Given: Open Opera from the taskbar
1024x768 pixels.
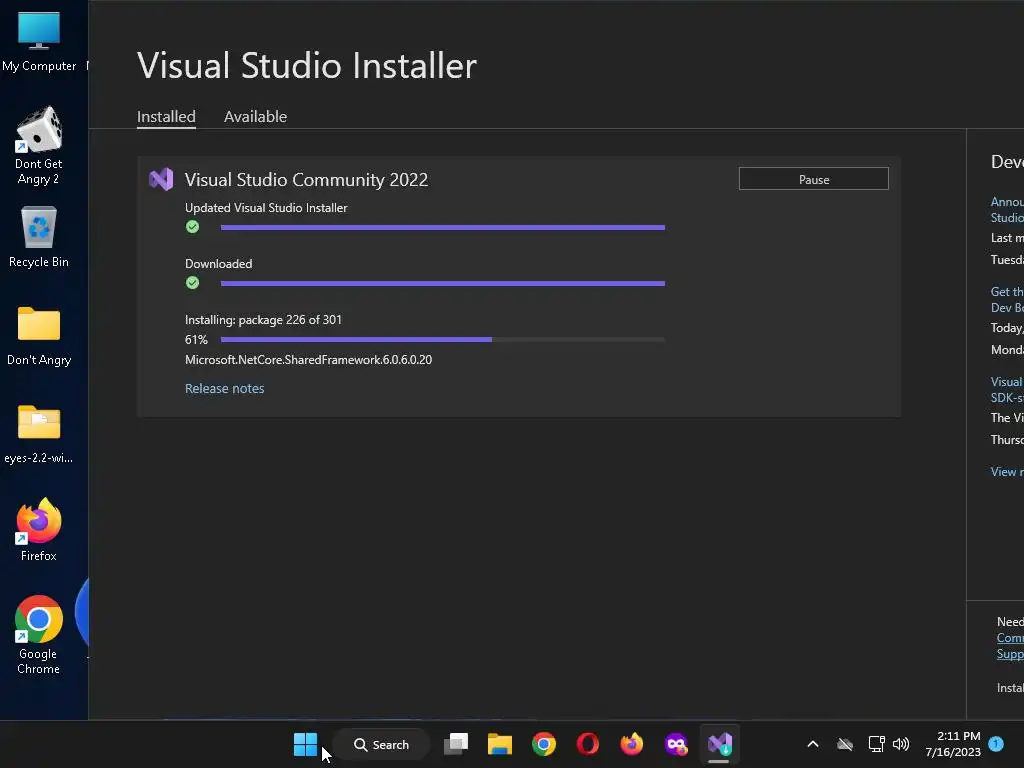Looking at the screenshot, I should coord(587,744).
